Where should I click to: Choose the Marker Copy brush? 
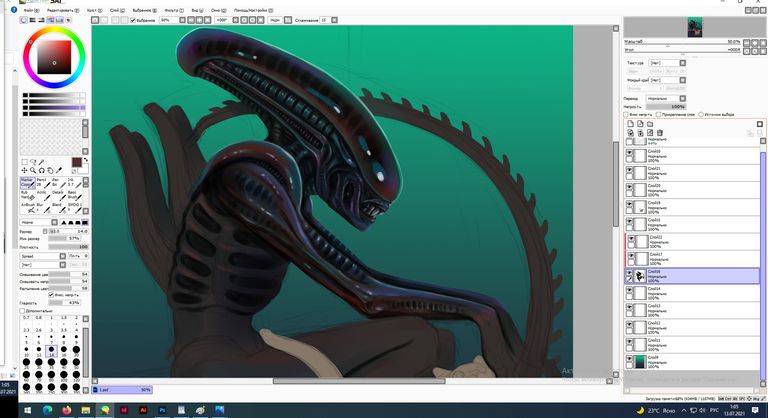coord(27,183)
